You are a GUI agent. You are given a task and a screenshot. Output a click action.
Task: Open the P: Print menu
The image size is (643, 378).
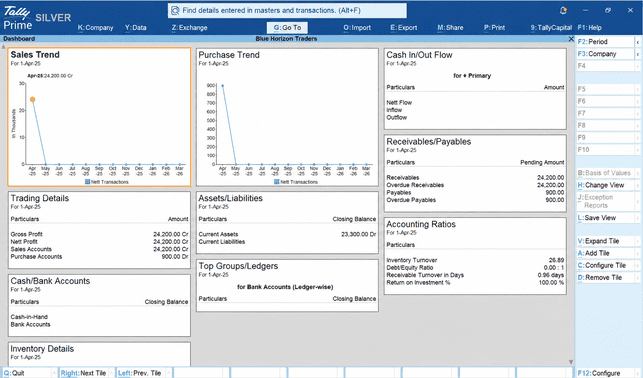[x=495, y=28]
